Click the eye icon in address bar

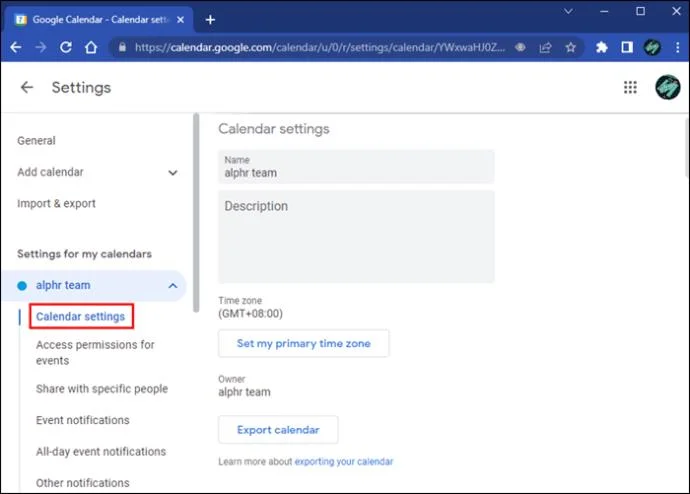[520, 47]
